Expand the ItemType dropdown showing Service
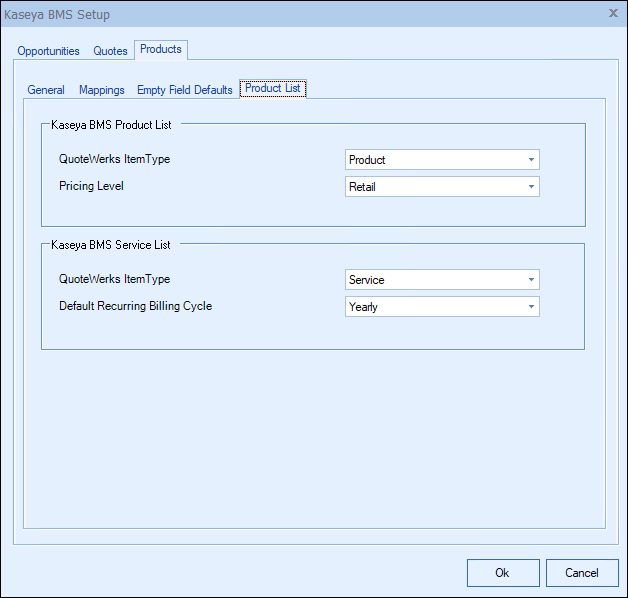The width and height of the screenshot is (628, 598). 441,280
